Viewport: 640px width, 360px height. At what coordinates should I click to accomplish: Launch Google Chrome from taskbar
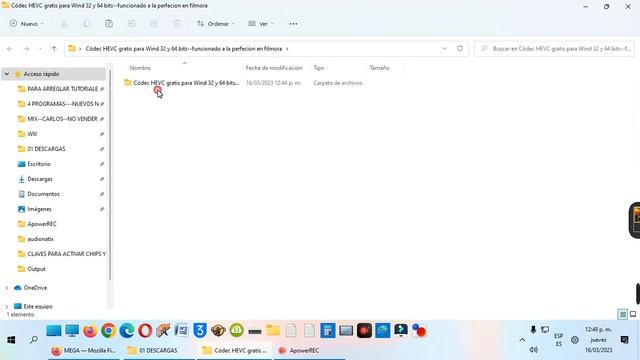[109, 331]
